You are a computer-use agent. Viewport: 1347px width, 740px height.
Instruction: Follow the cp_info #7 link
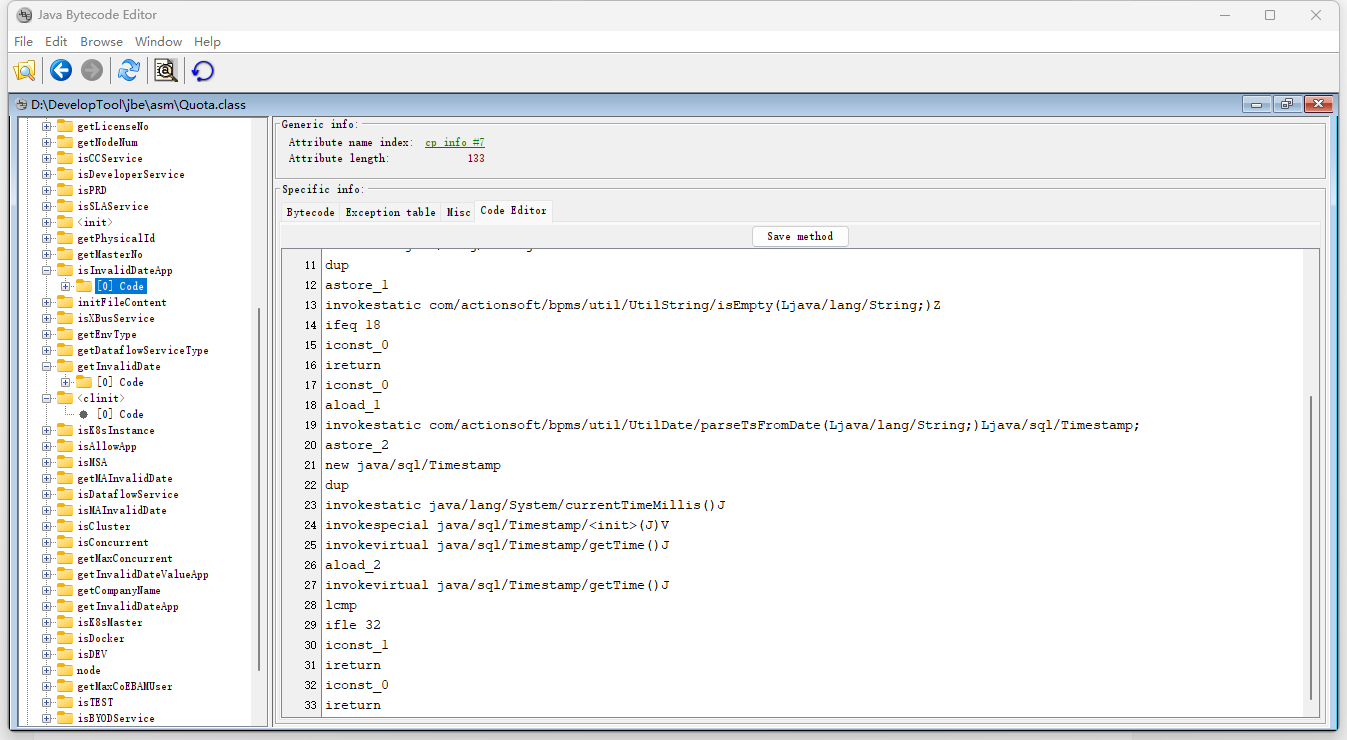(455, 143)
